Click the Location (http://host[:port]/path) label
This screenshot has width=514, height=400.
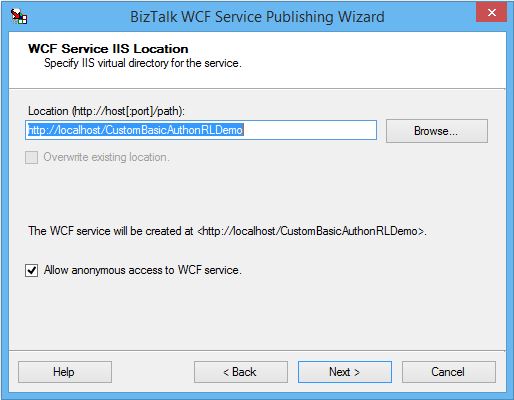pyautogui.click(x=106, y=111)
